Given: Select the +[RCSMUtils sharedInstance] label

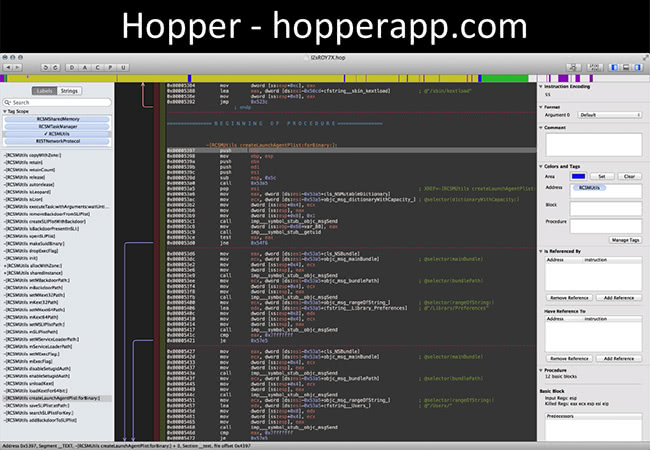Looking at the screenshot, I should point(33,273).
